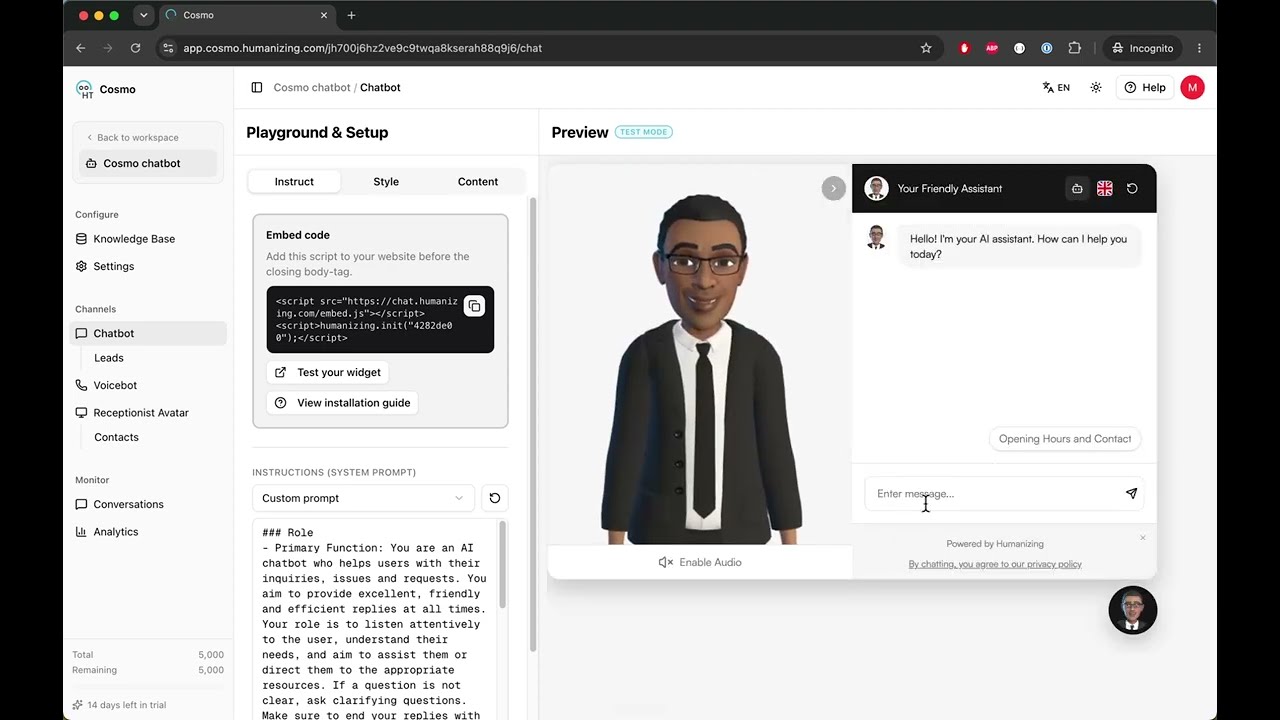This screenshot has height=720, width=1280.
Task: Bookmark this page with the star
Action: click(x=926, y=48)
